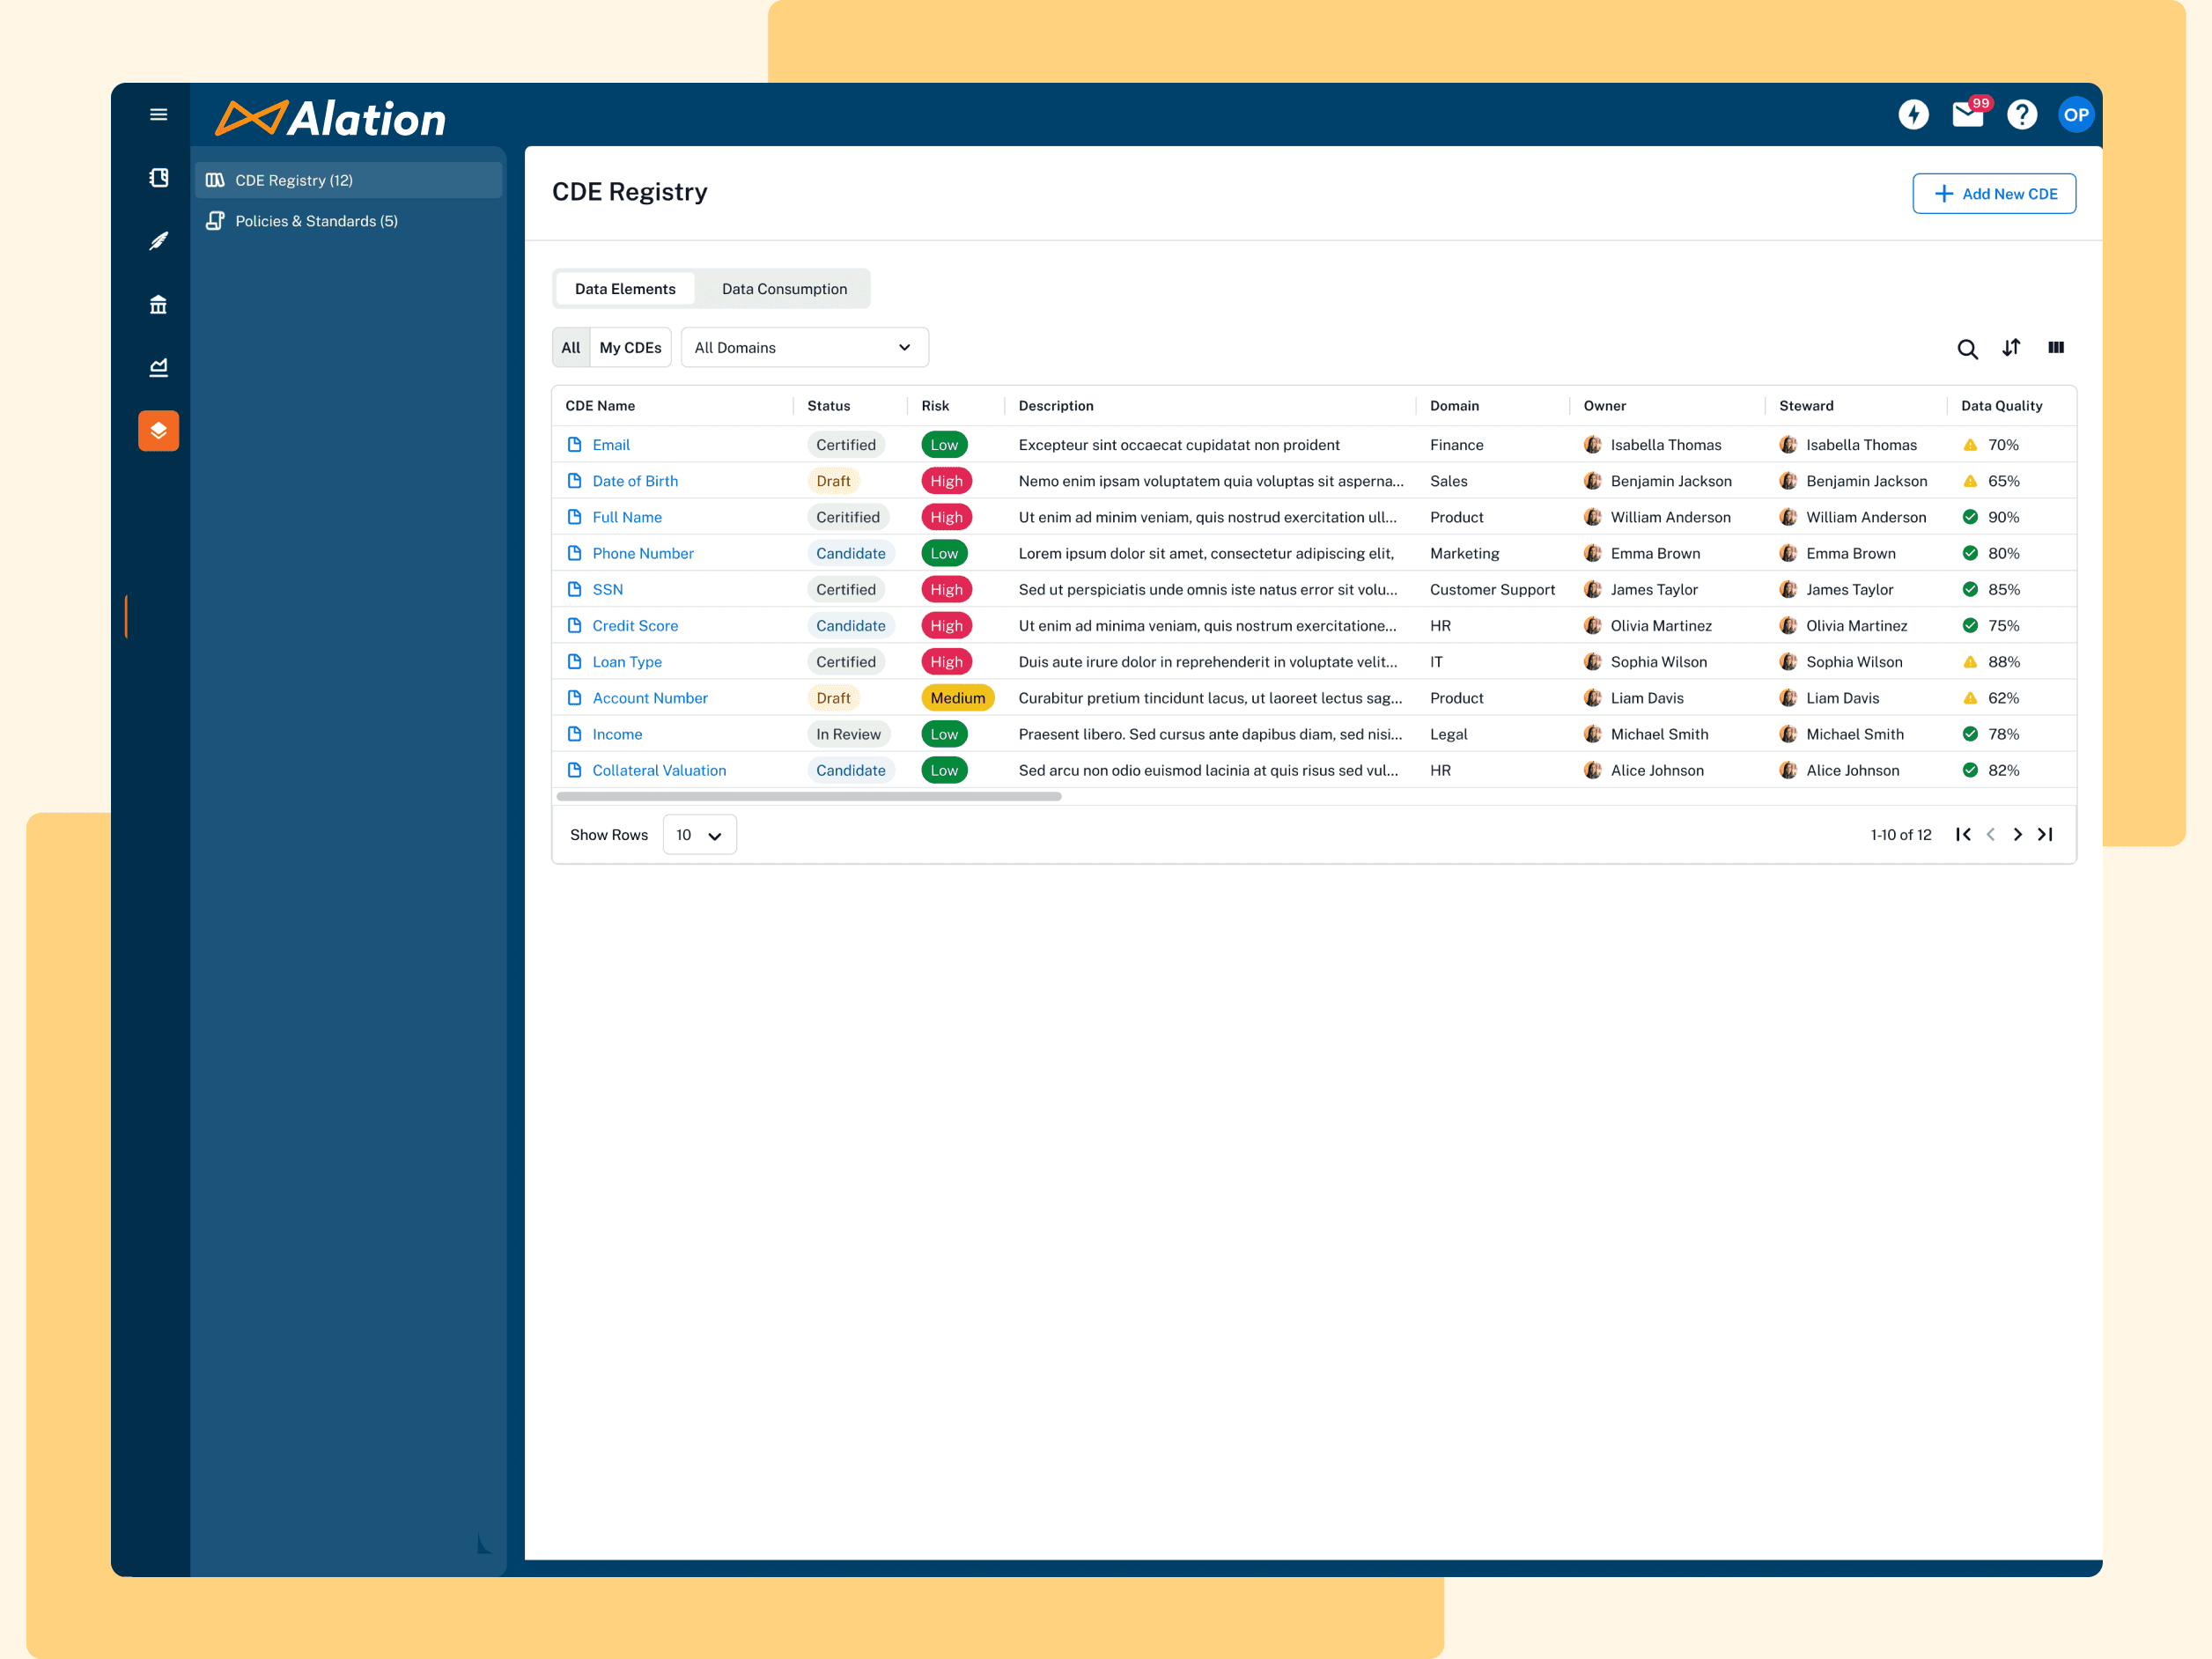Open the governance bank sidebar icon
2212x1659 pixels.
click(x=158, y=304)
